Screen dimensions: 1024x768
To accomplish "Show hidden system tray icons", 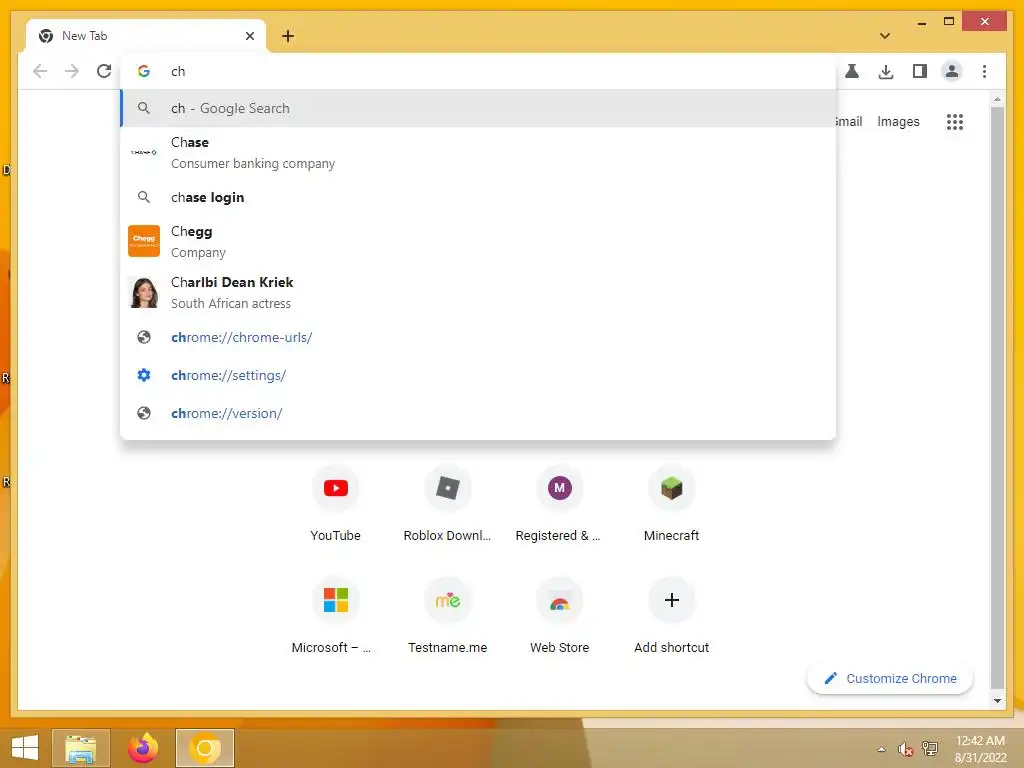I will 882,749.
